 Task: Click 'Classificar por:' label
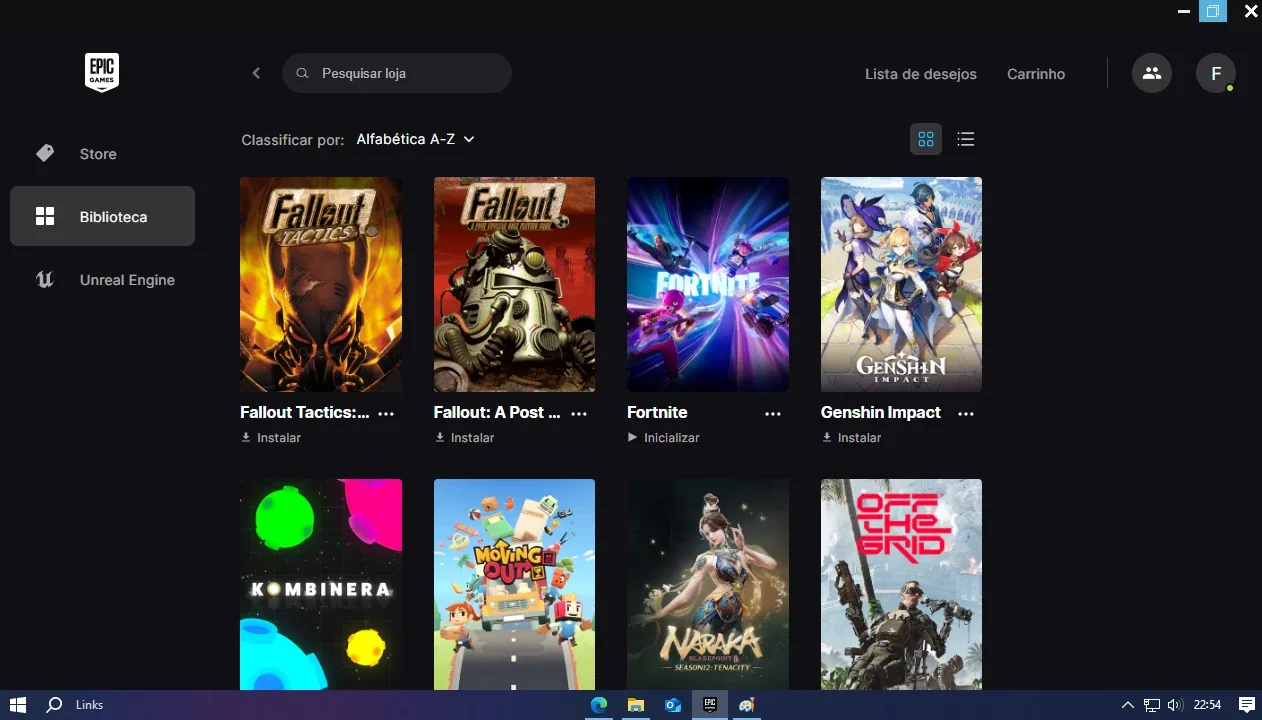point(293,140)
